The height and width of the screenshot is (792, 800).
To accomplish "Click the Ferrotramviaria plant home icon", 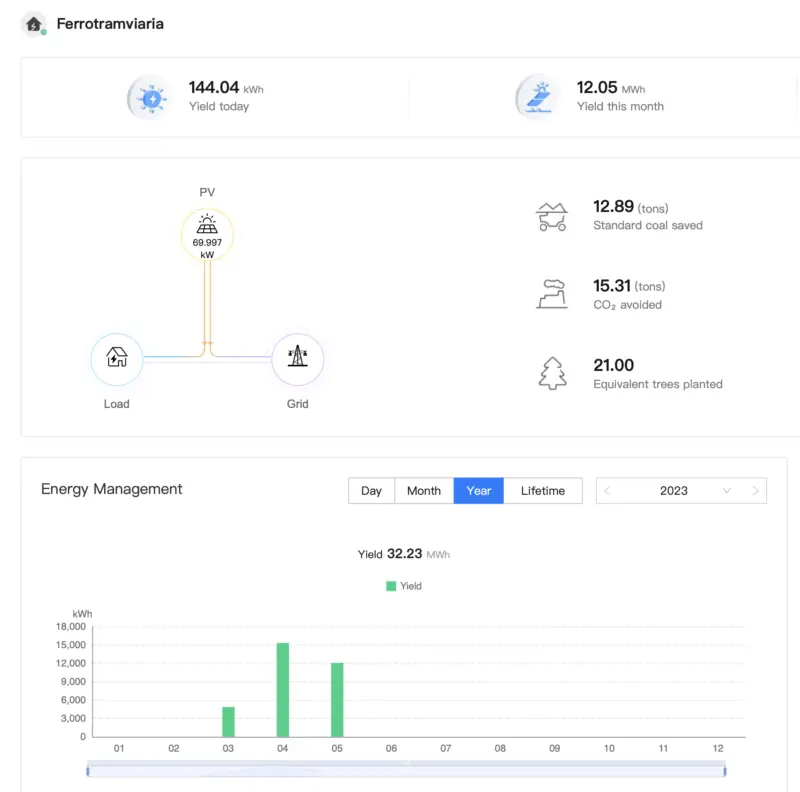I will pos(34,24).
